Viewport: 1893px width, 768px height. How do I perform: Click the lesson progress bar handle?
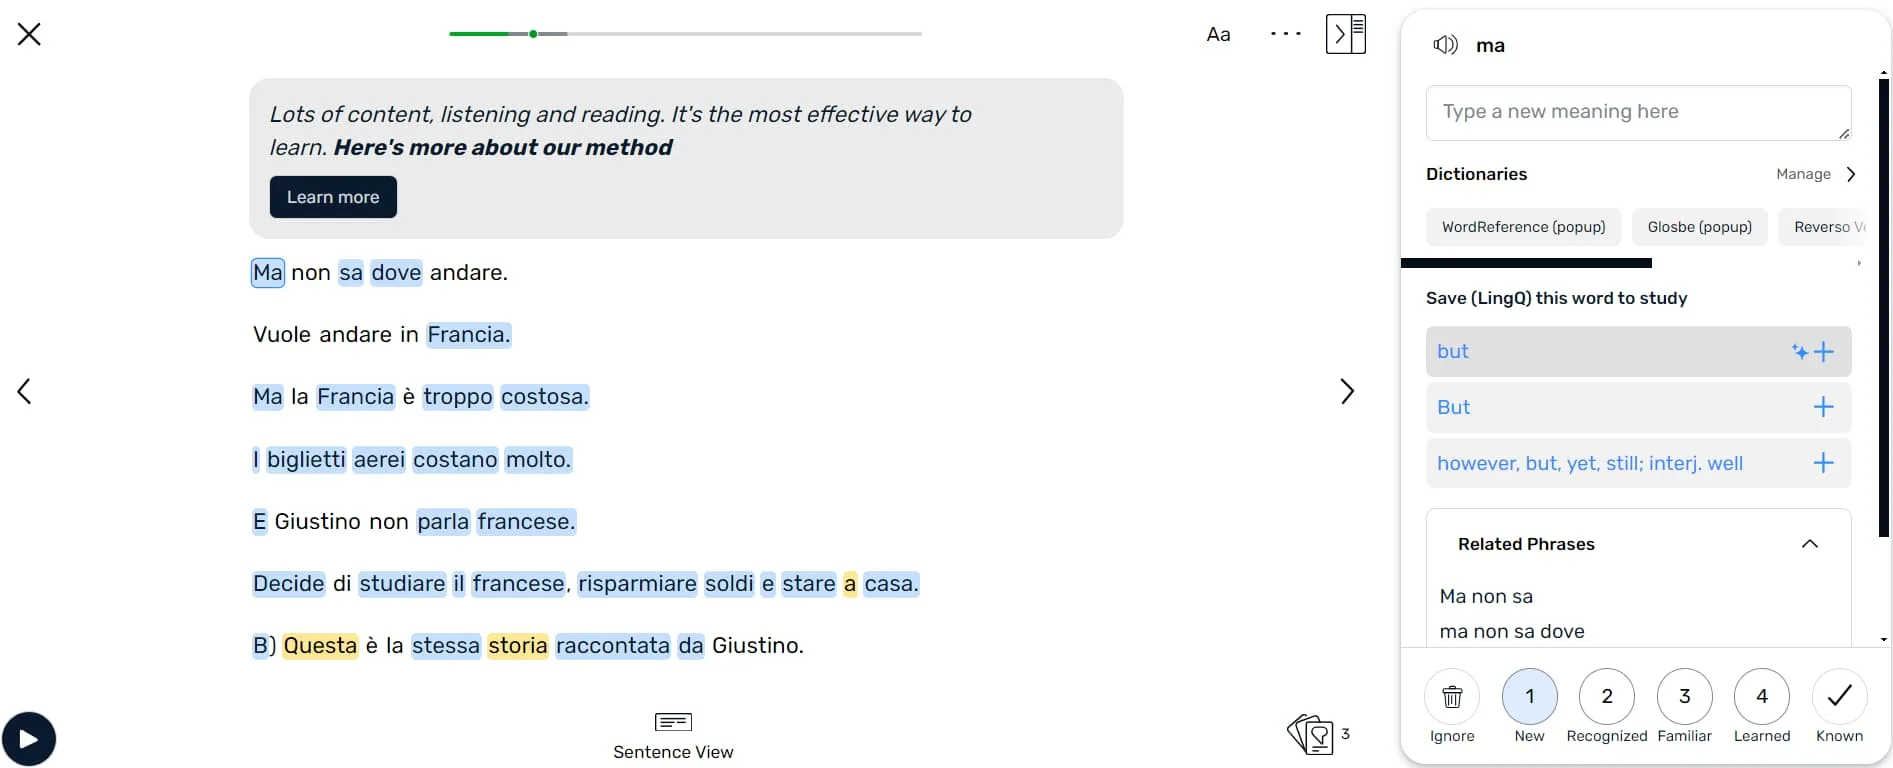click(x=534, y=34)
